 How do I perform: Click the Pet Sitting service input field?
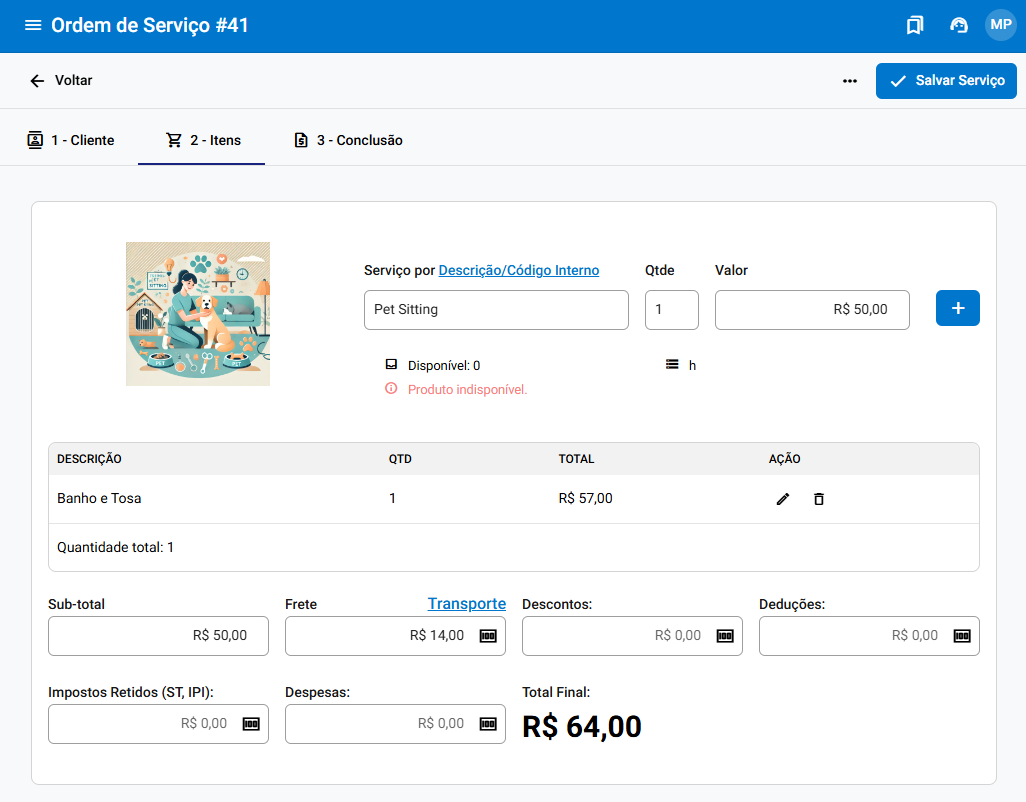tap(496, 310)
